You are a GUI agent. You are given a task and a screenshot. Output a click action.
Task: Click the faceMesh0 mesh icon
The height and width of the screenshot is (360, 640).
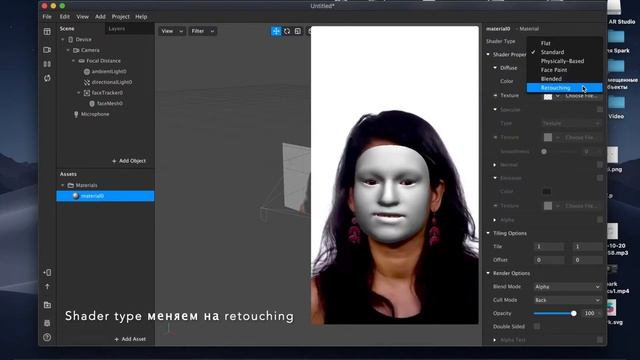(x=92, y=103)
